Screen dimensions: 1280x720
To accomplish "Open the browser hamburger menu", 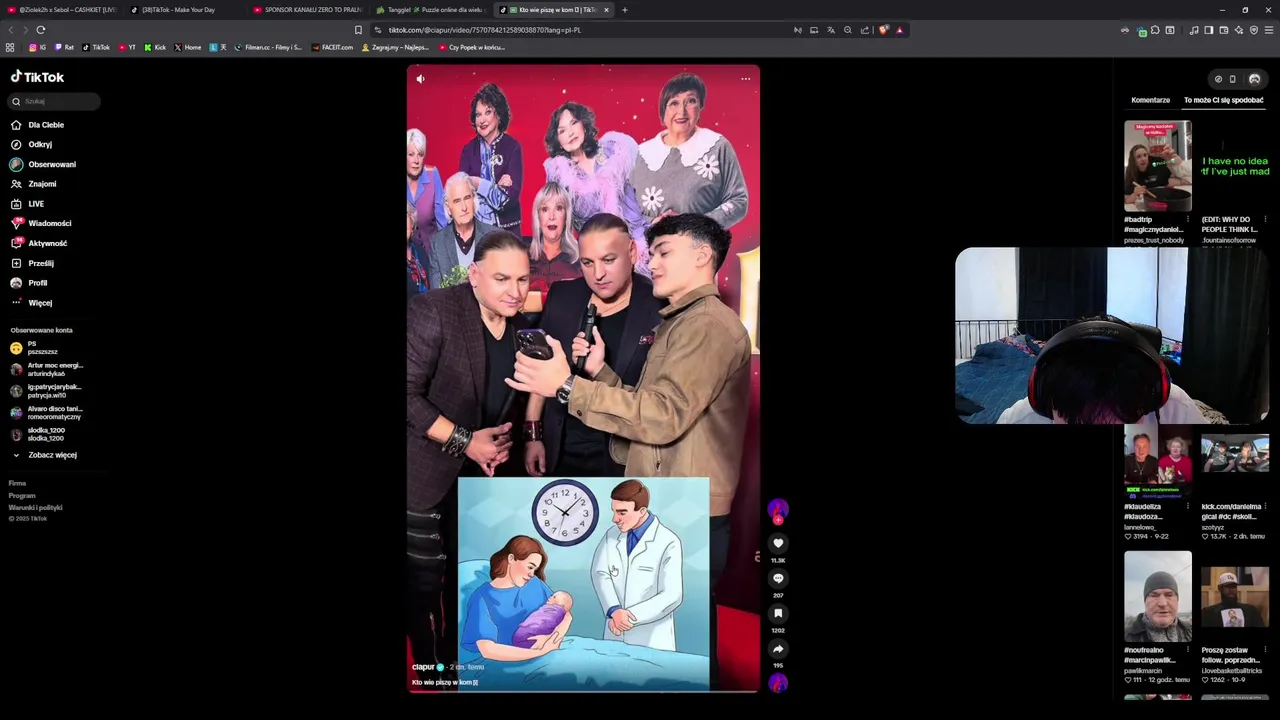I will pos(1269,30).
